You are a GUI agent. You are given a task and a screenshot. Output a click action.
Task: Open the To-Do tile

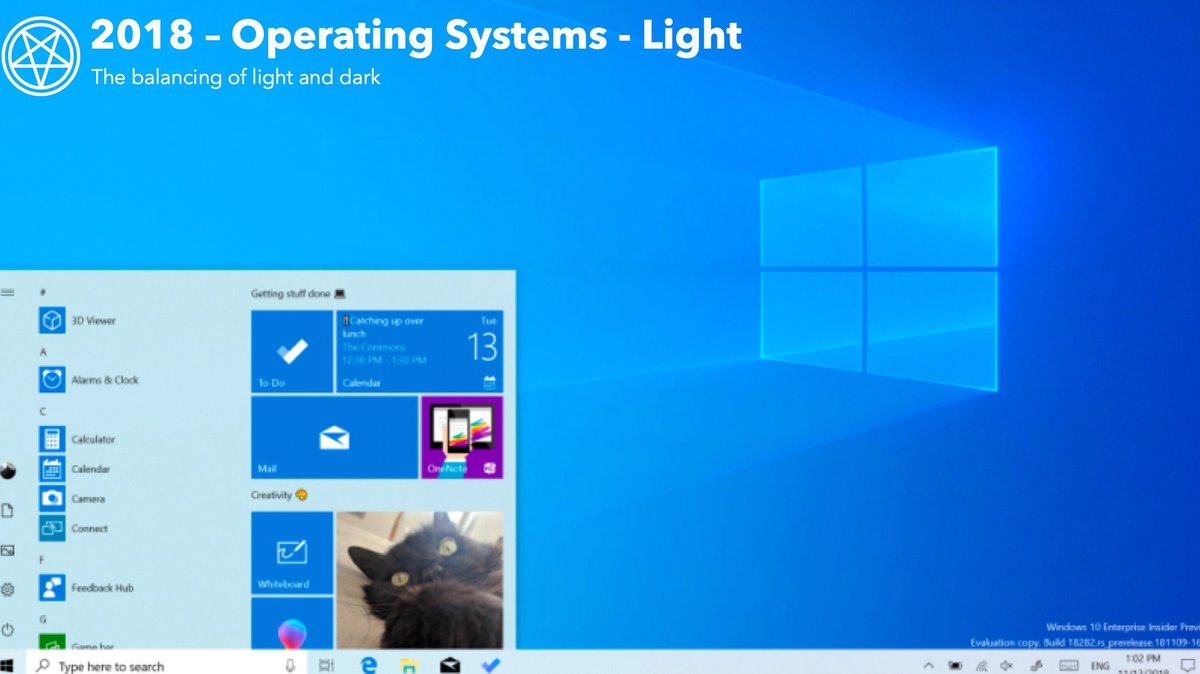(x=291, y=351)
